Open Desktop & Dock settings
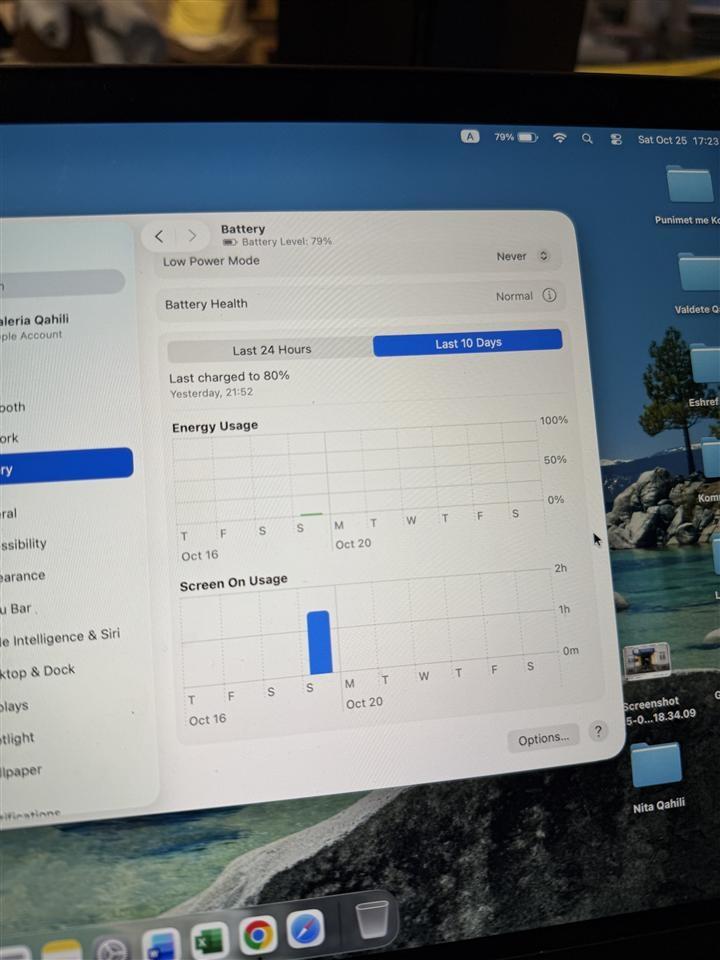The width and height of the screenshot is (720, 960). tap(37, 672)
